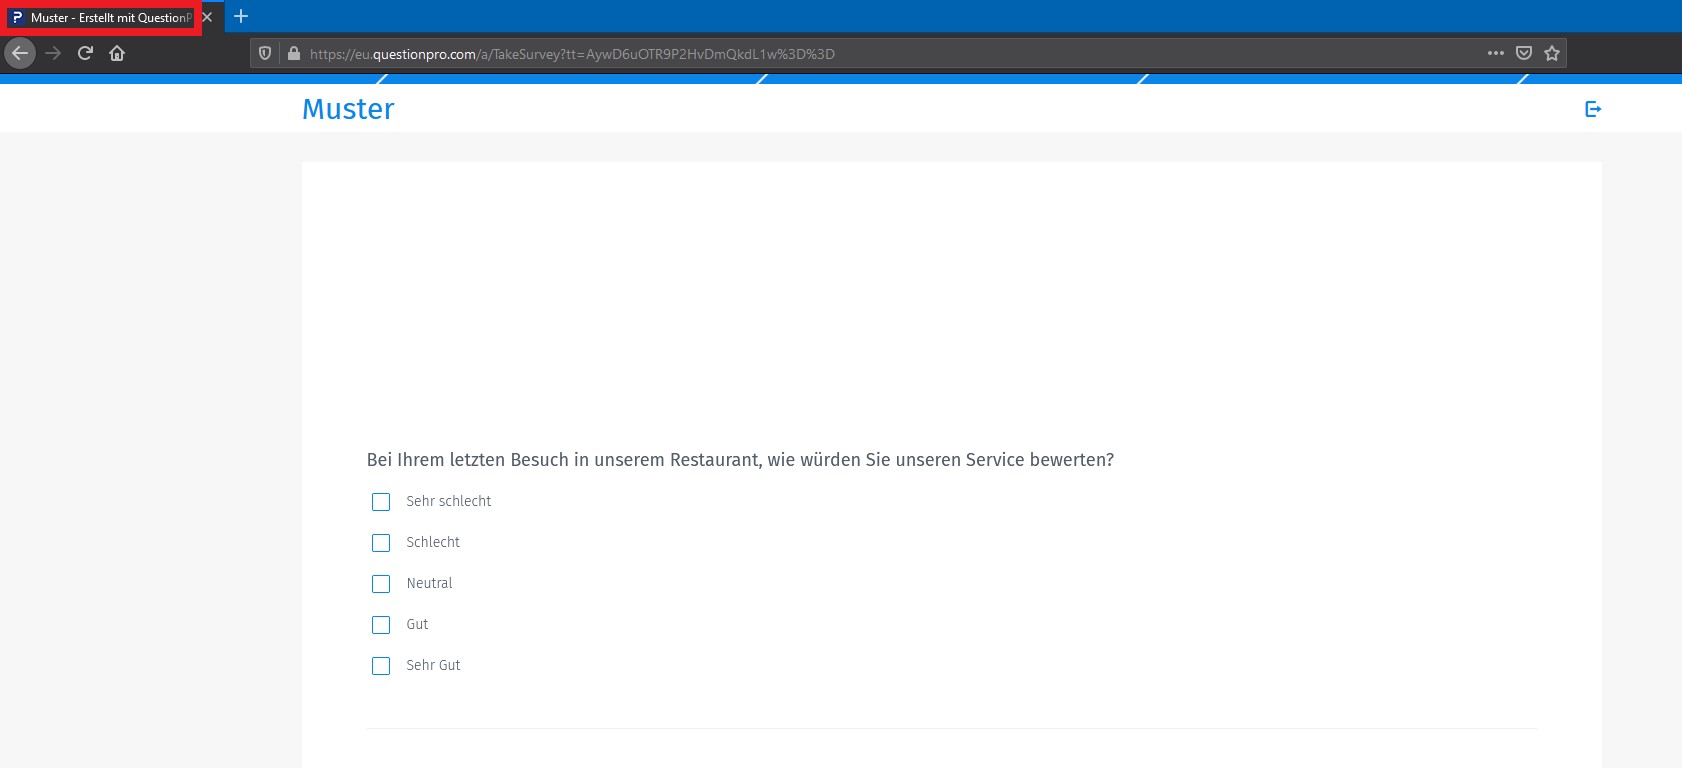Viewport: 1682px width, 768px height.
Task: Open the tracking protection shield icon
Action: [x=265, y=53]
